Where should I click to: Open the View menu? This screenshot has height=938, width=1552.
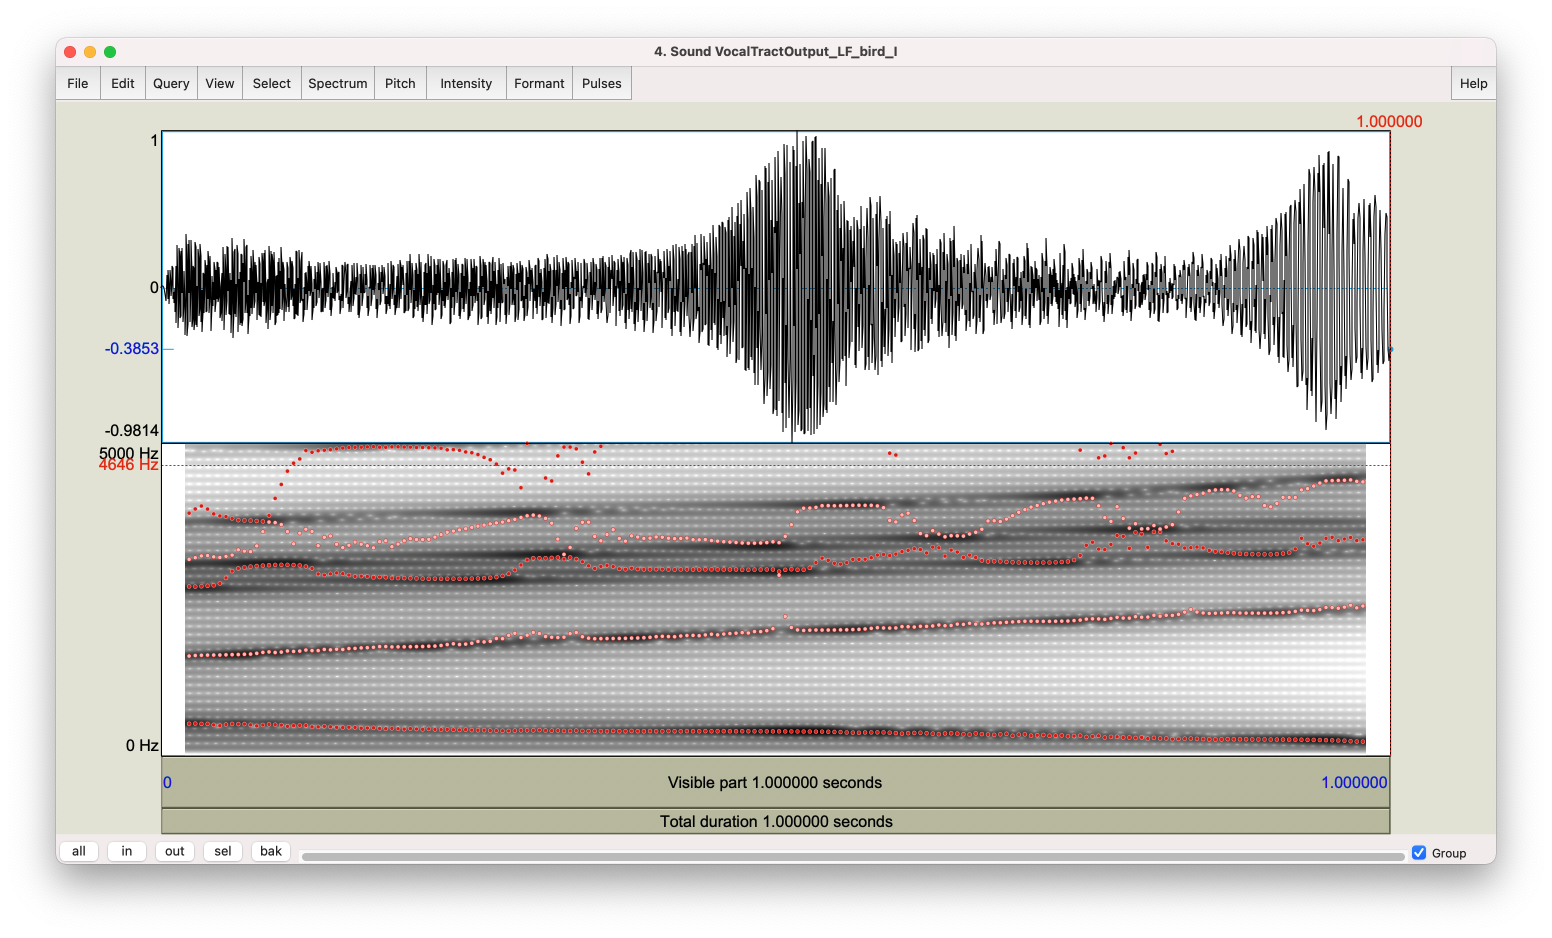pos(220,84)
